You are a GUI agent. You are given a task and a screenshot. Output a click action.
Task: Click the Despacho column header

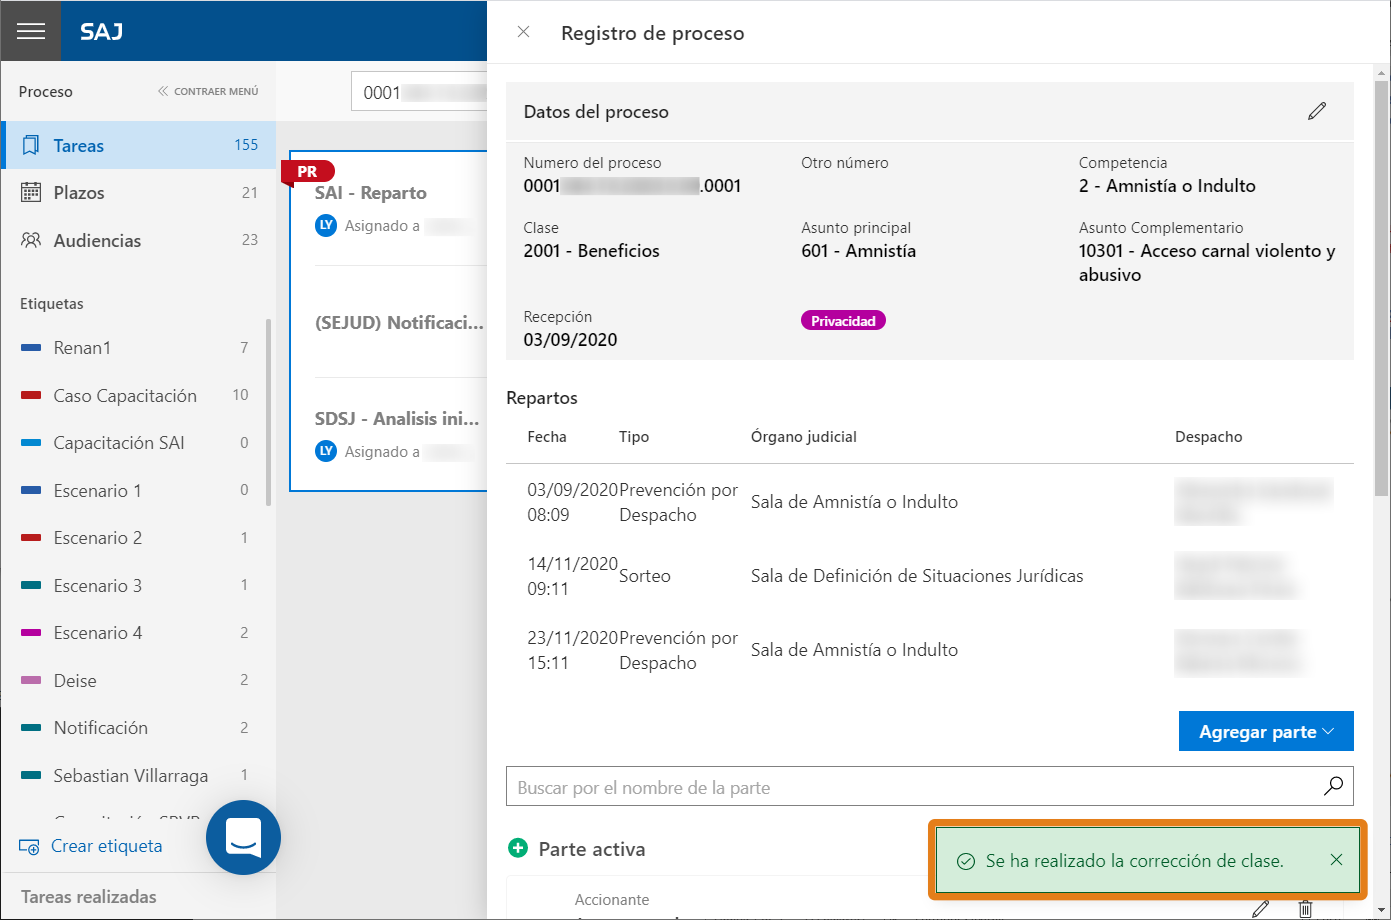pos(1209,437)
